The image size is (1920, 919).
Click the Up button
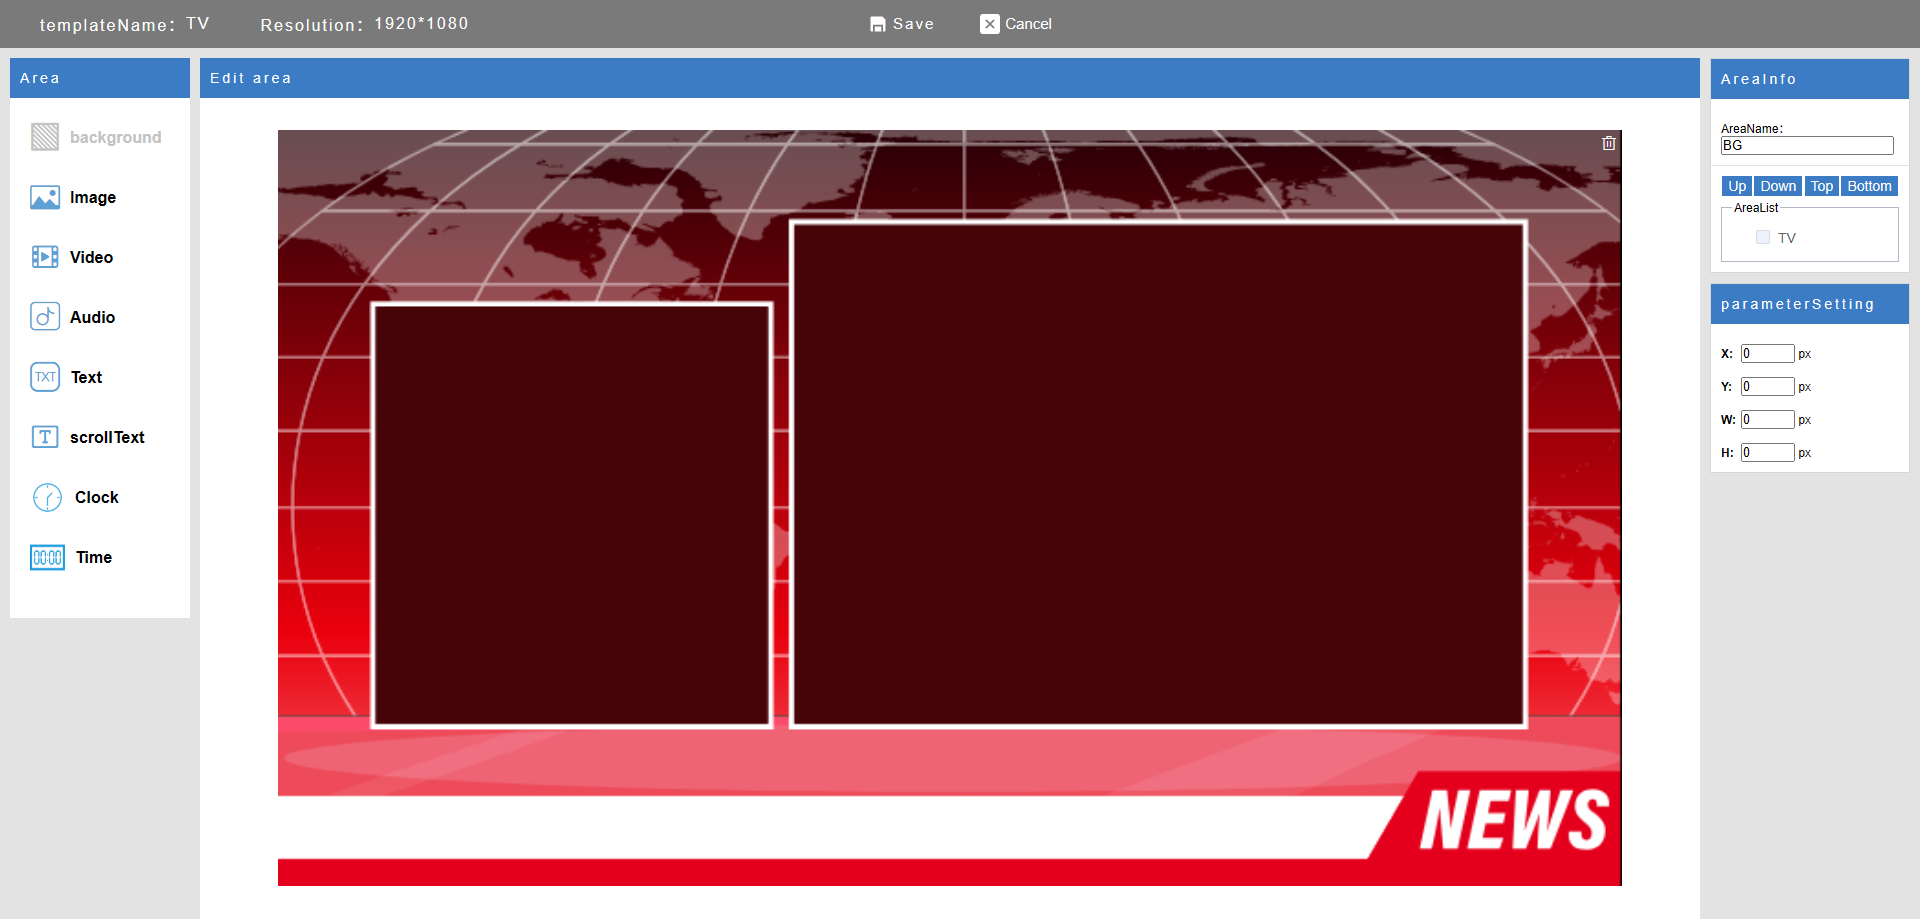click(1737, 186)
